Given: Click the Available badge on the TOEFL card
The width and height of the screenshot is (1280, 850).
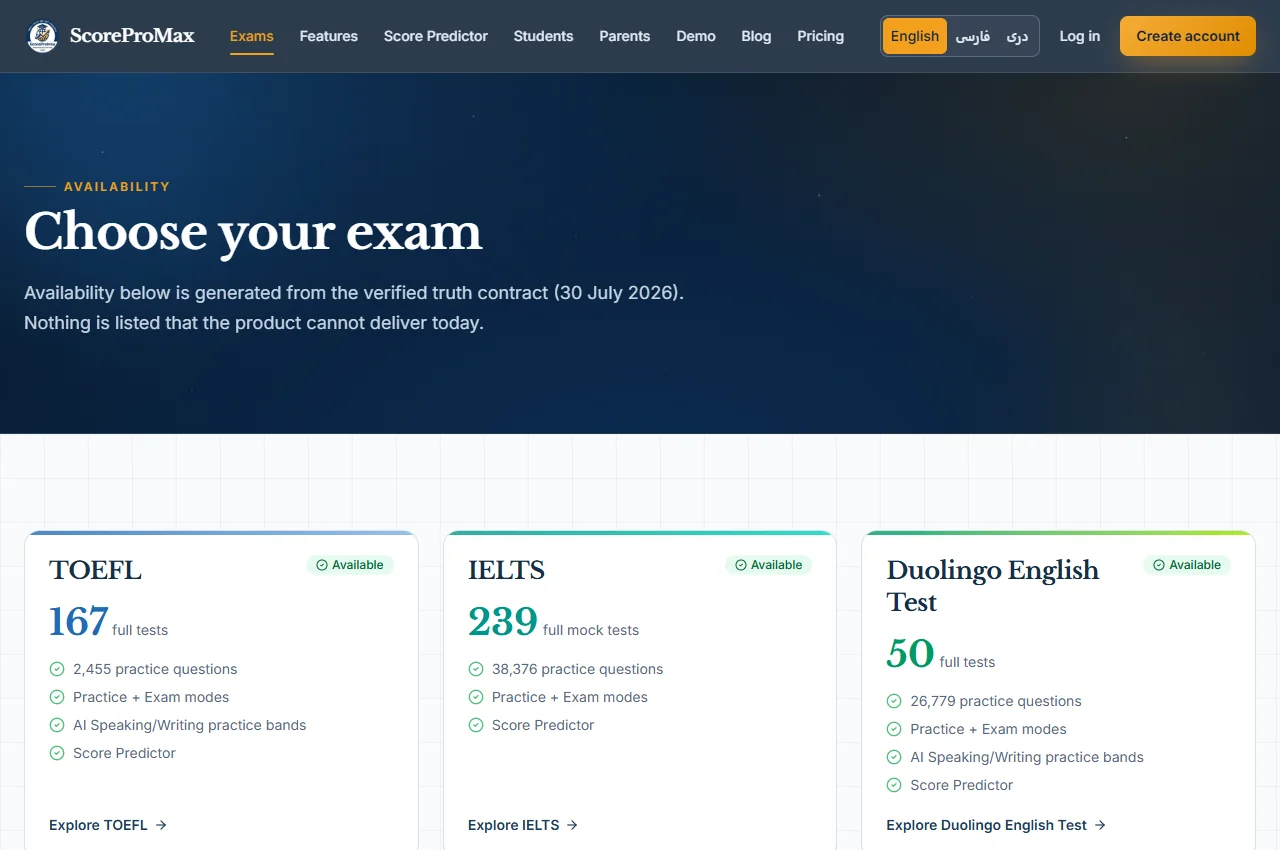Looking at the screenshot, I should coord(350,565).
